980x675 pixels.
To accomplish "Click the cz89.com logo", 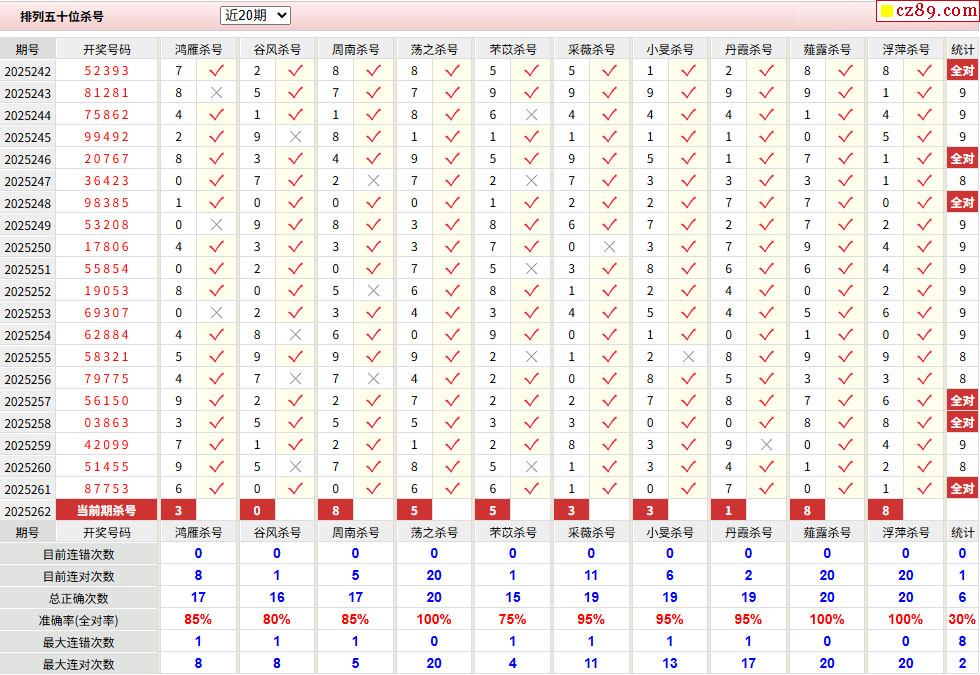I will point(928,11).
